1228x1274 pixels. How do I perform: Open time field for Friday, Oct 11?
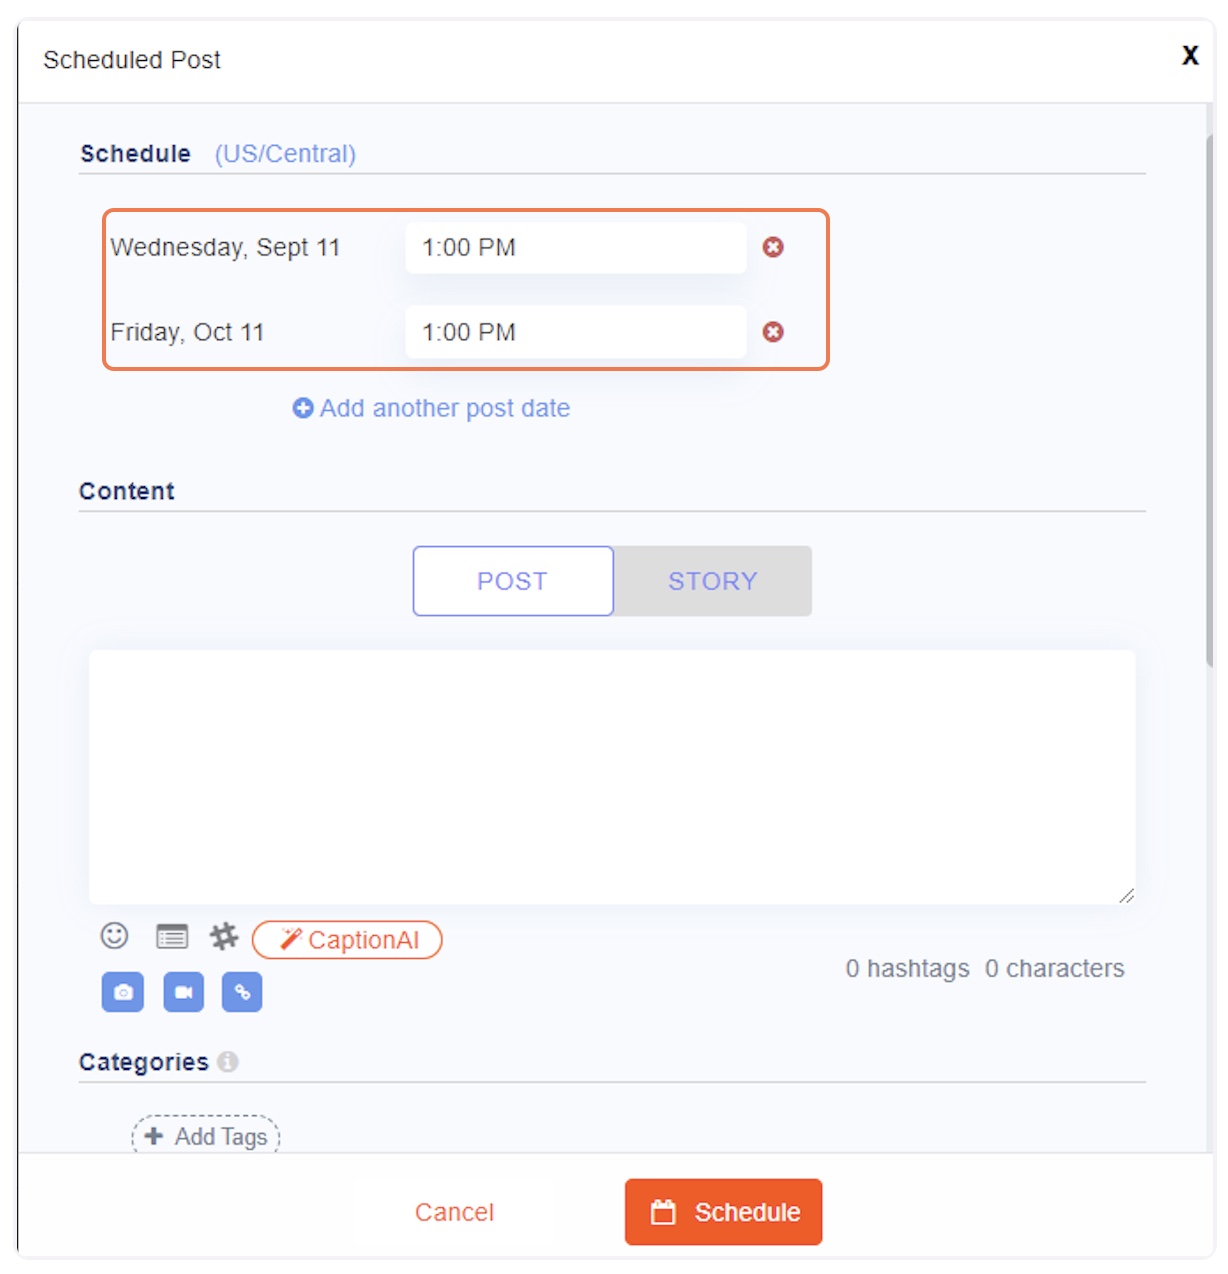coord(576,332)
